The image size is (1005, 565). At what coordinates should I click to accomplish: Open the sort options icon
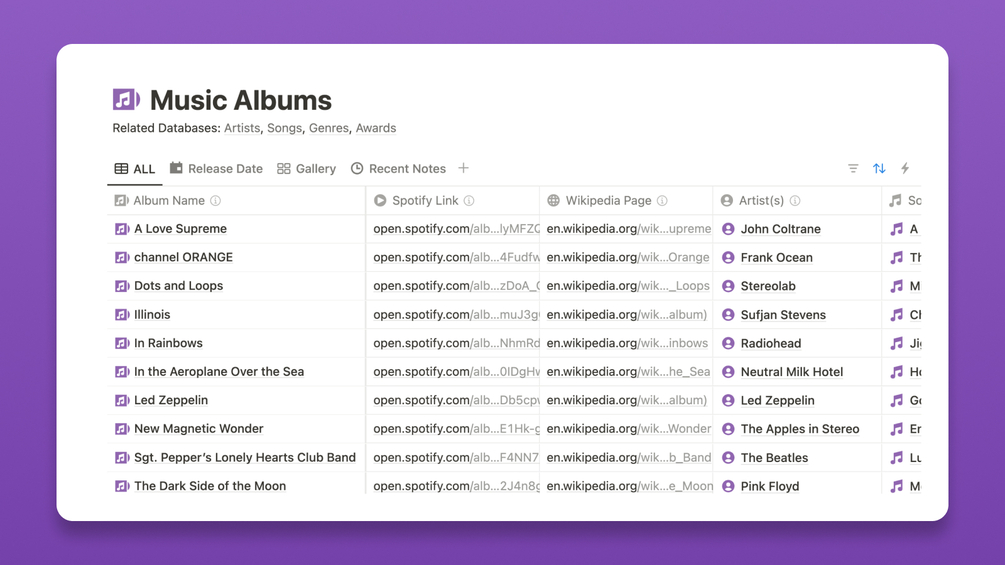(879, 169)
